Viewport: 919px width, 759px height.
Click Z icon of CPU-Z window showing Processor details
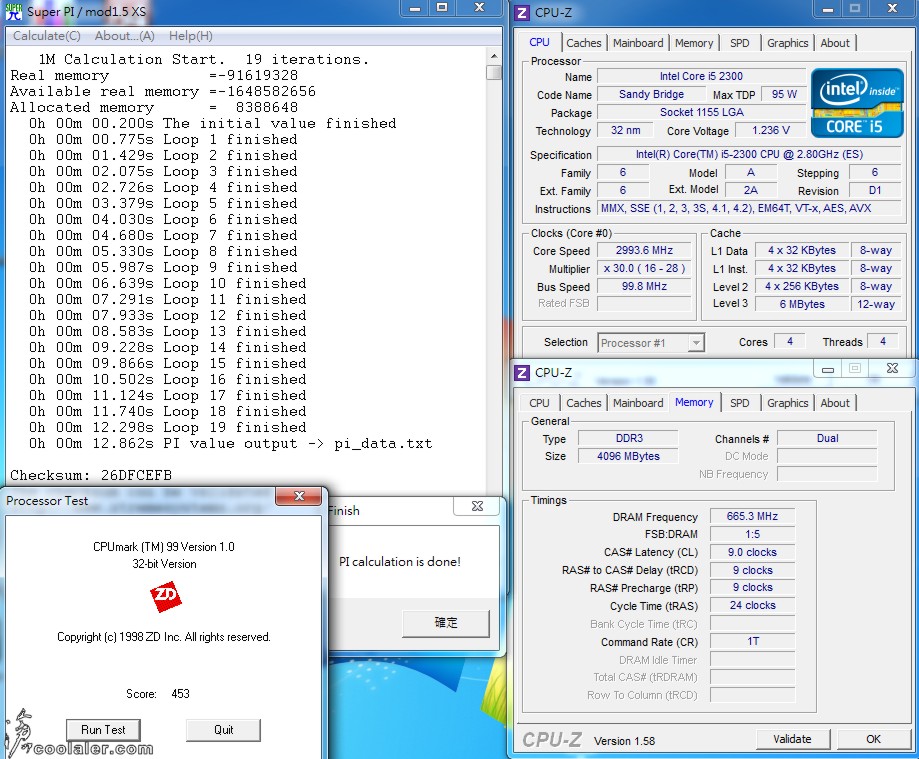(522, 12)
